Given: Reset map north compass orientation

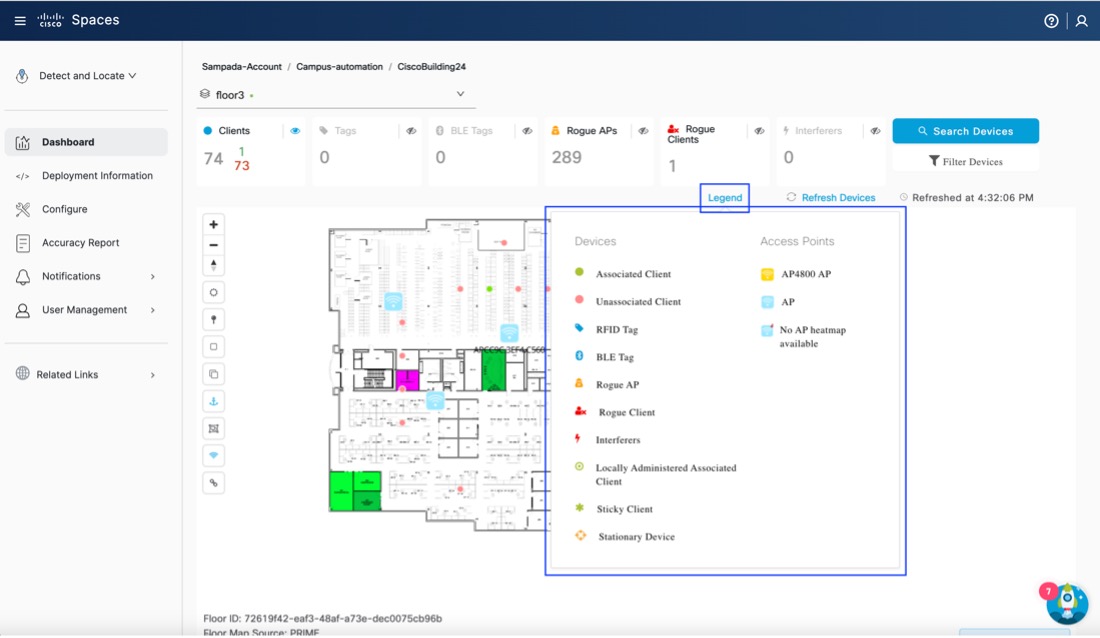Looking at the screenshot, I should pos(213,265).
